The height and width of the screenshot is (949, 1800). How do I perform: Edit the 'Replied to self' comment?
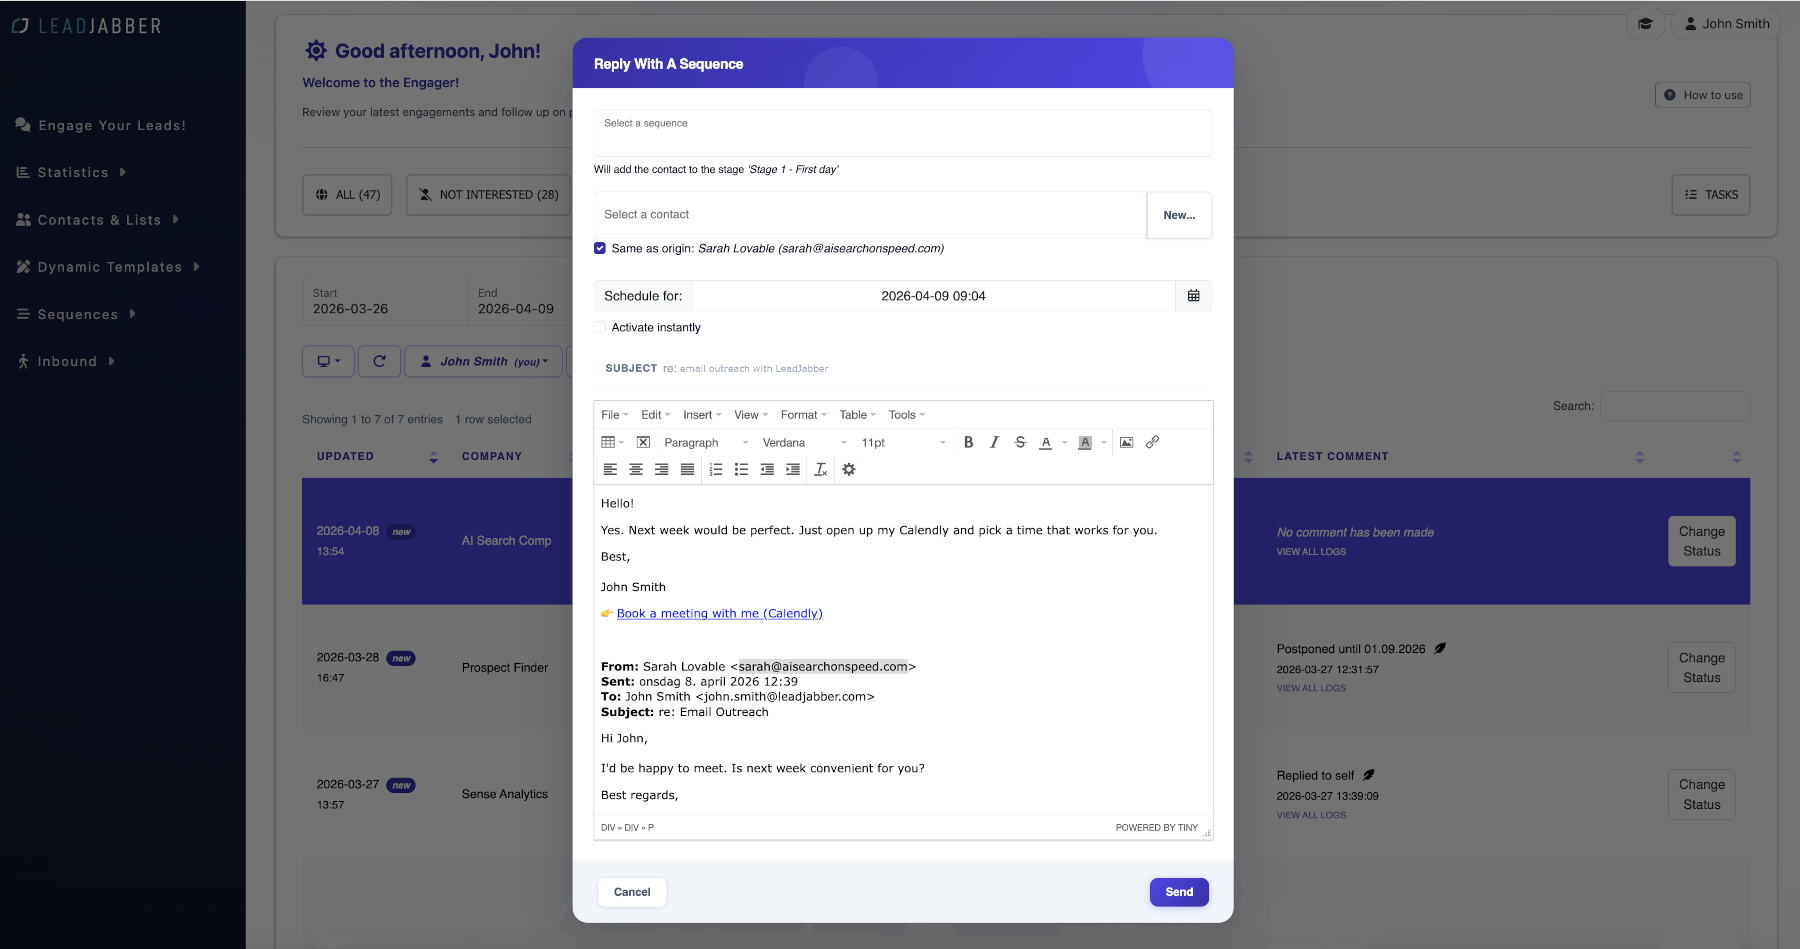tap(1369, 775)
